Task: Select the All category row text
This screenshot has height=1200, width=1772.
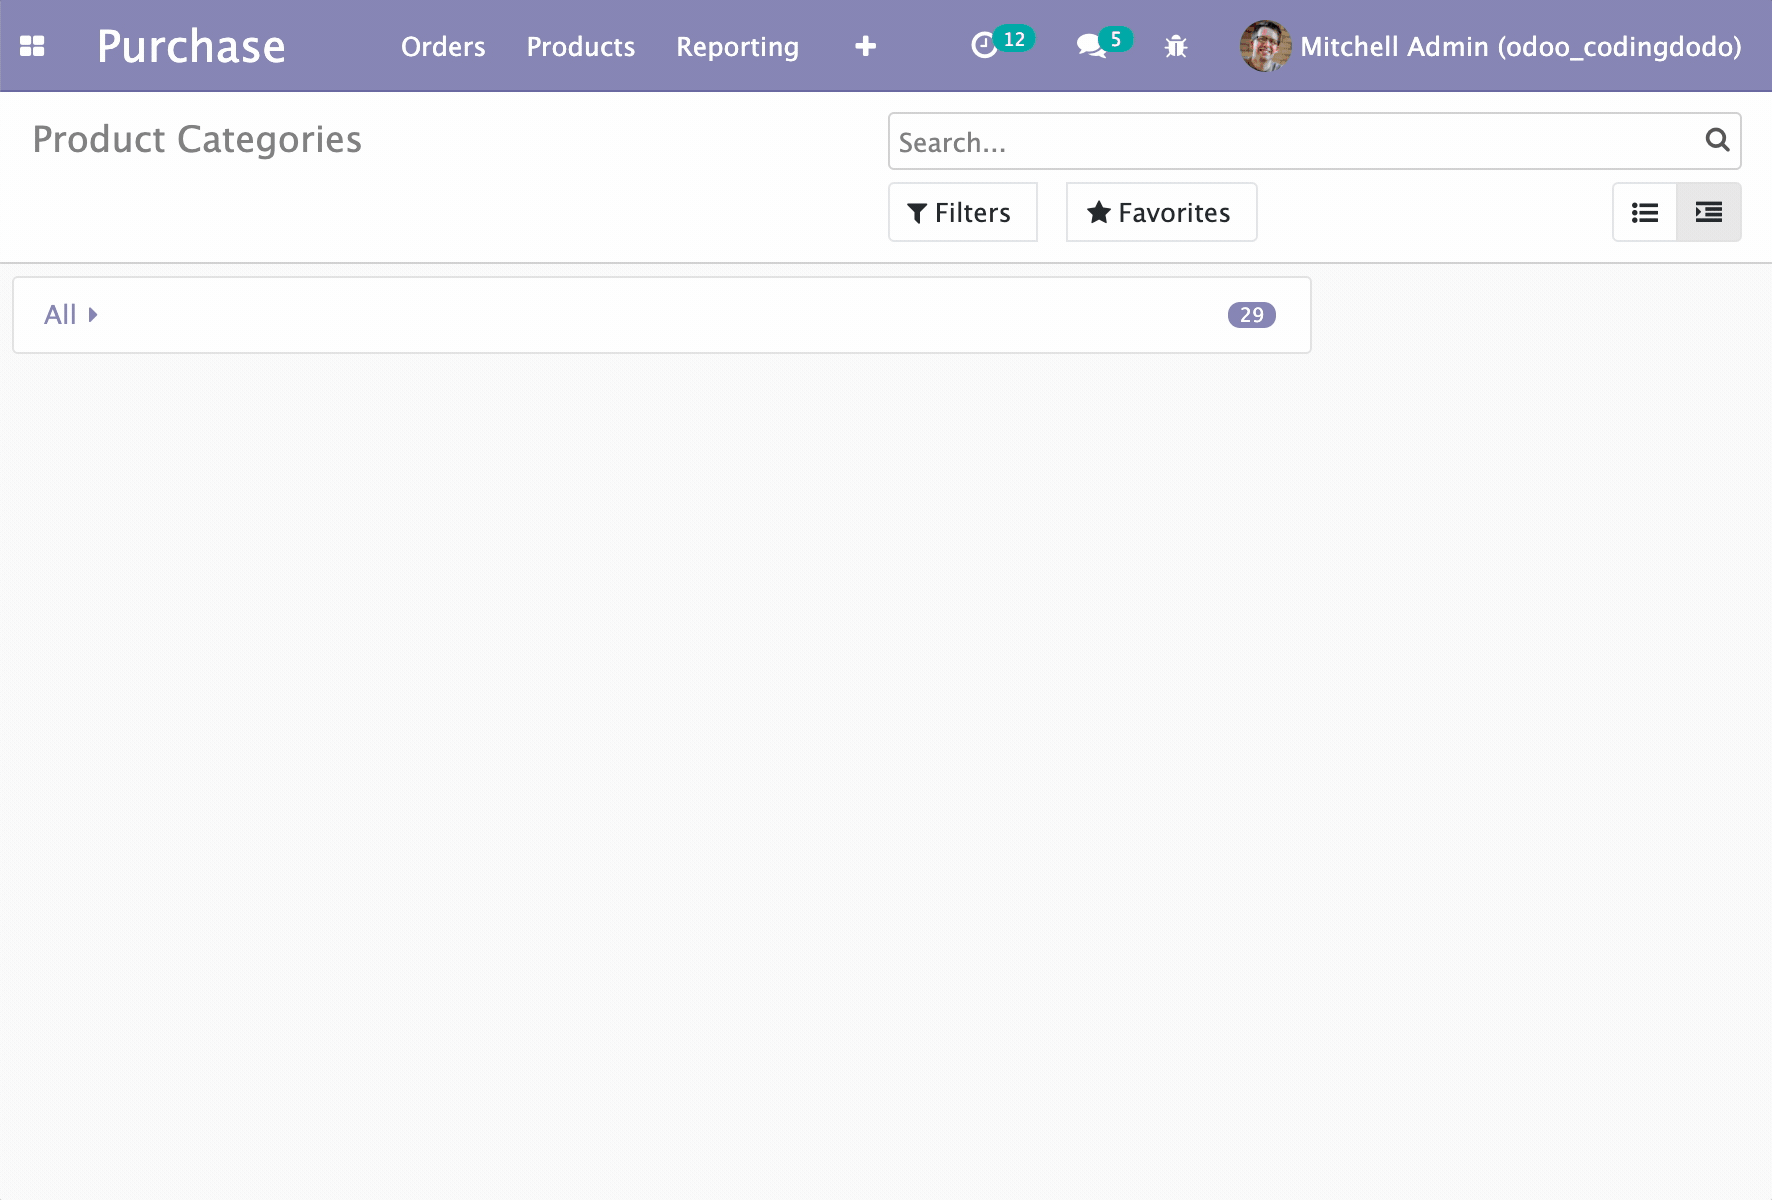Action: pos(60,315)
